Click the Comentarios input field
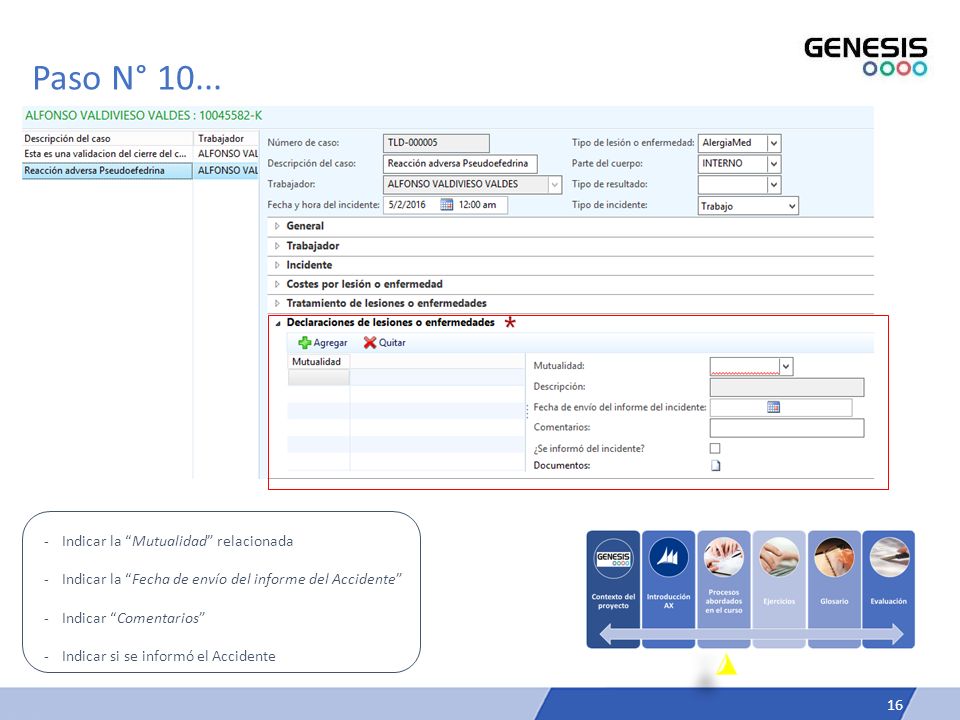Viewport: 960px width, 720px height. click(x=787, y=428)
